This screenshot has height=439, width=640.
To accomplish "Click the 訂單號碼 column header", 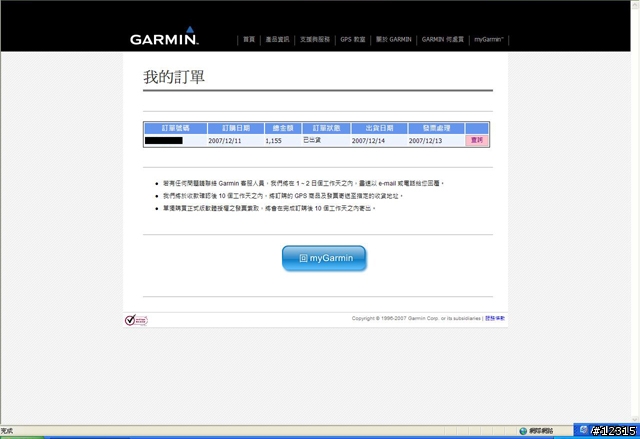I will coord(176,128).
